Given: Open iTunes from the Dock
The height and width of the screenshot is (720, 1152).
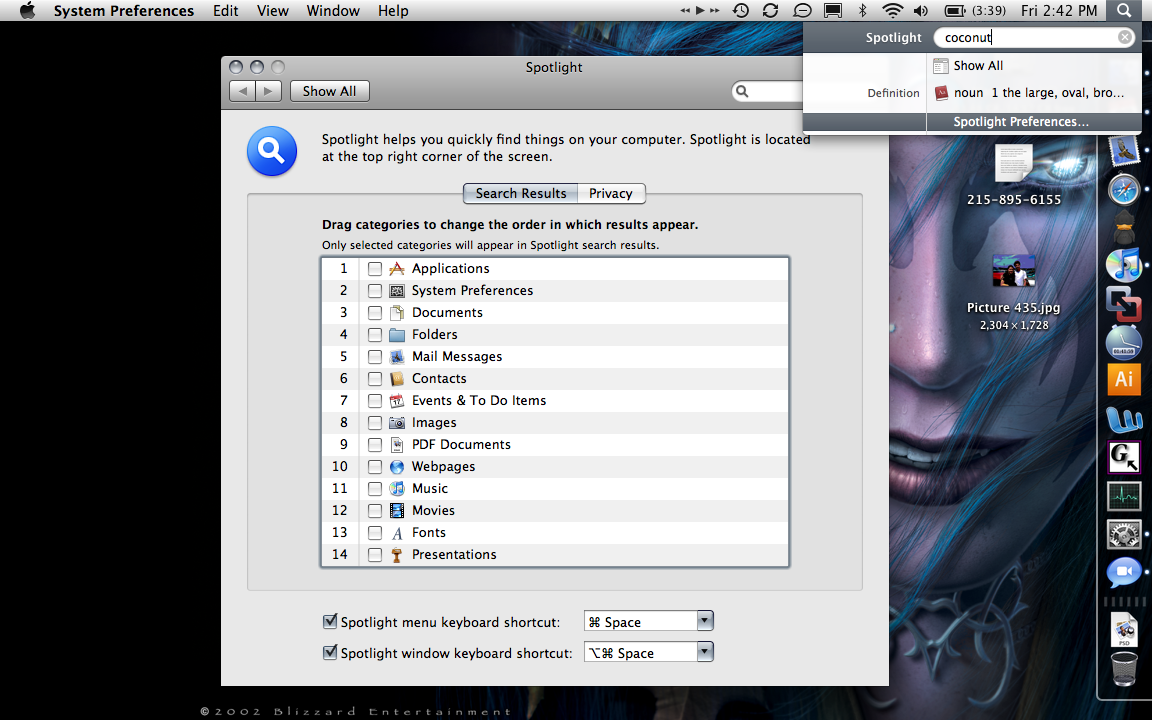Looking at the screenshot, I should pyautogui.click(x=1123, y=264).
